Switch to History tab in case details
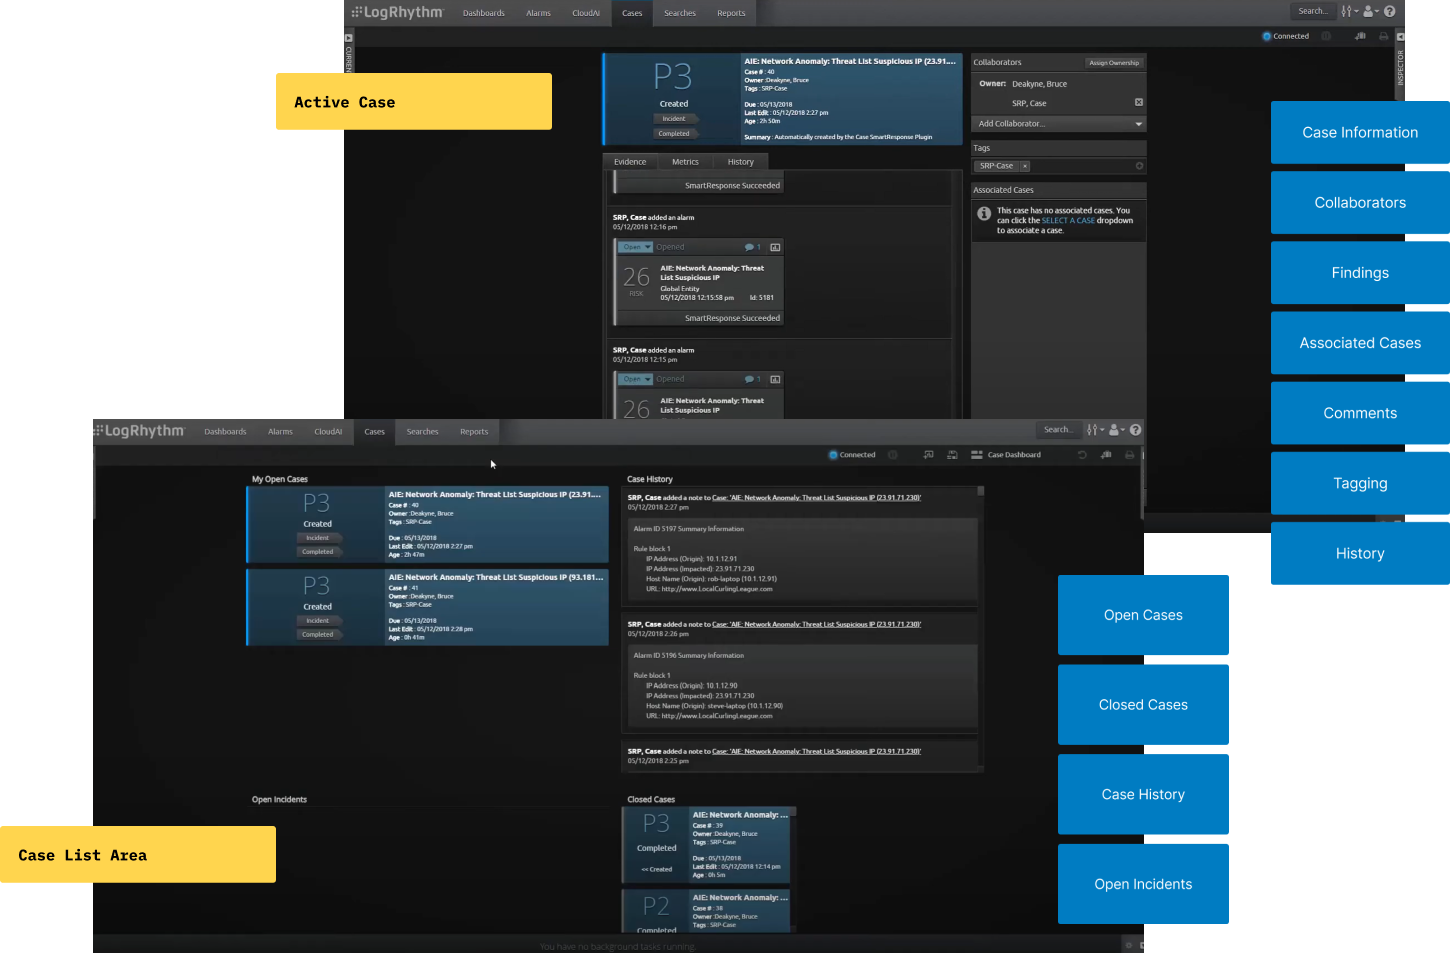Image resolution: width=1450 pixels, height=953 pixels. point(741,161)
